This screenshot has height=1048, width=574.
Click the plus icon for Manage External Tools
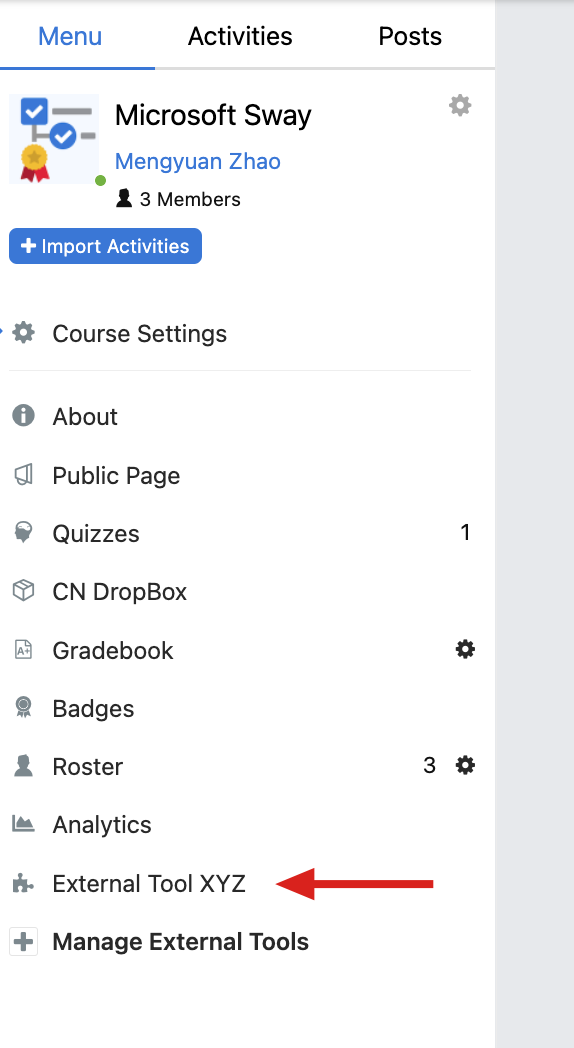pyautogui.click(x=23, y=942)
